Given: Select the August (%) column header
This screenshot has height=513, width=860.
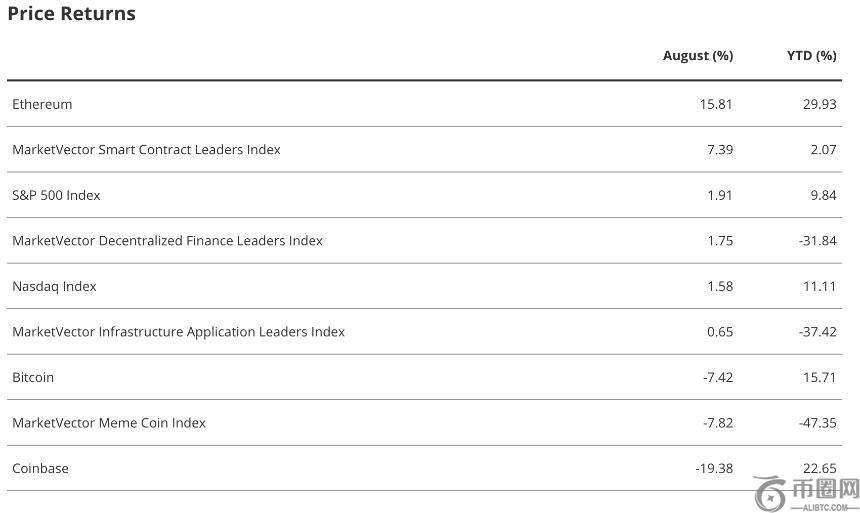Looking at the screenshot, I should (x=697, y=56).
